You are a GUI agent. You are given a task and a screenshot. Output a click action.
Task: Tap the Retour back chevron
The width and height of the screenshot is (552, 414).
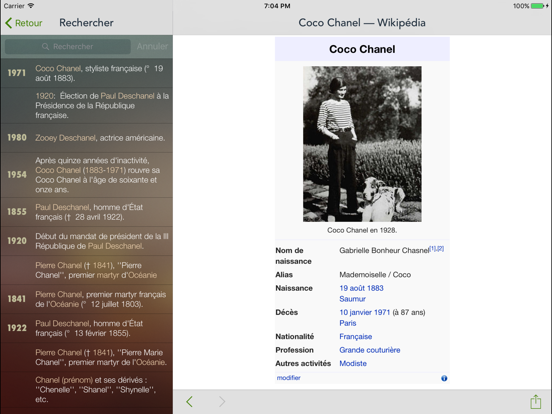(9, 23)
